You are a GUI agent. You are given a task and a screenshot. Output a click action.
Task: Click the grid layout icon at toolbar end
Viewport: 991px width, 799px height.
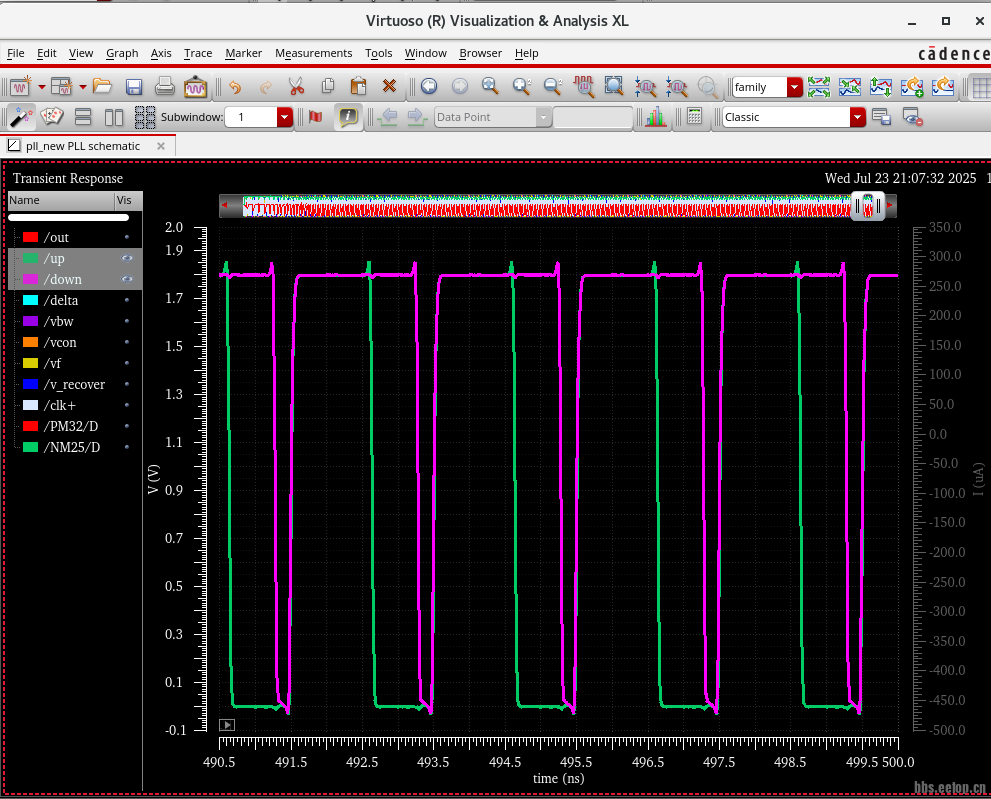coord(981,87)
